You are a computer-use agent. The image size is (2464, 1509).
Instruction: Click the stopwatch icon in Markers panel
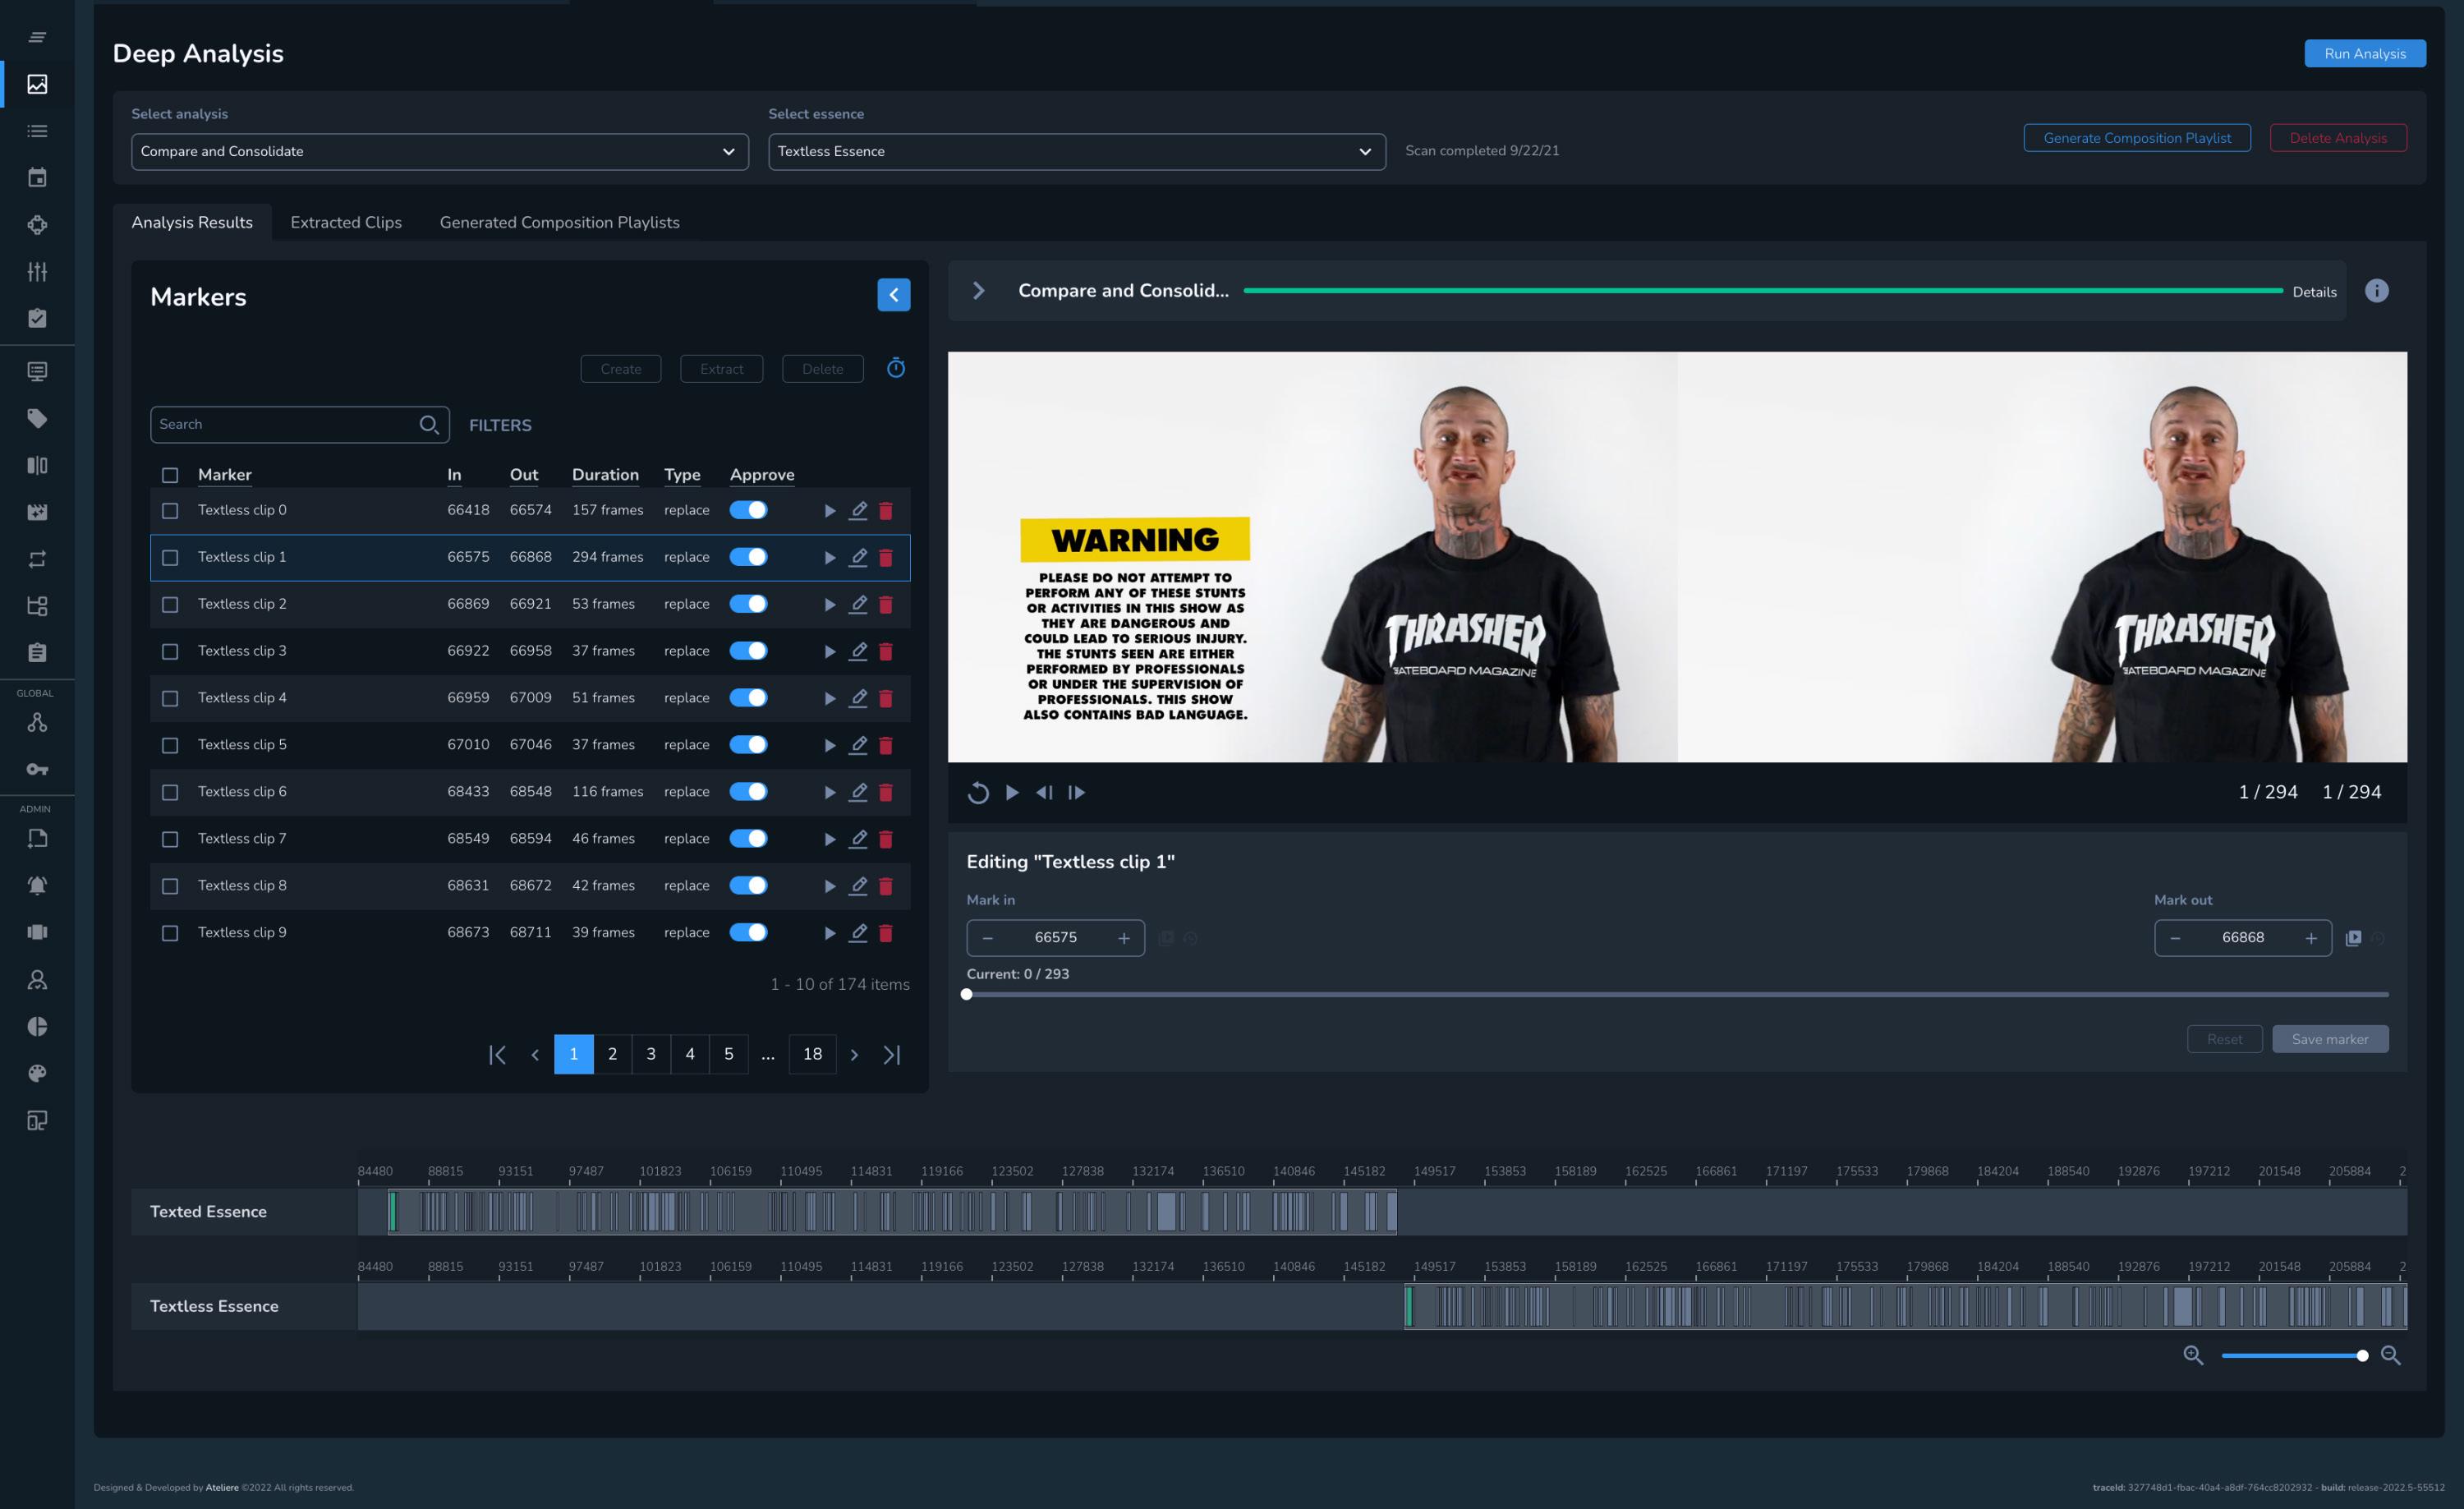click(896, 368)
